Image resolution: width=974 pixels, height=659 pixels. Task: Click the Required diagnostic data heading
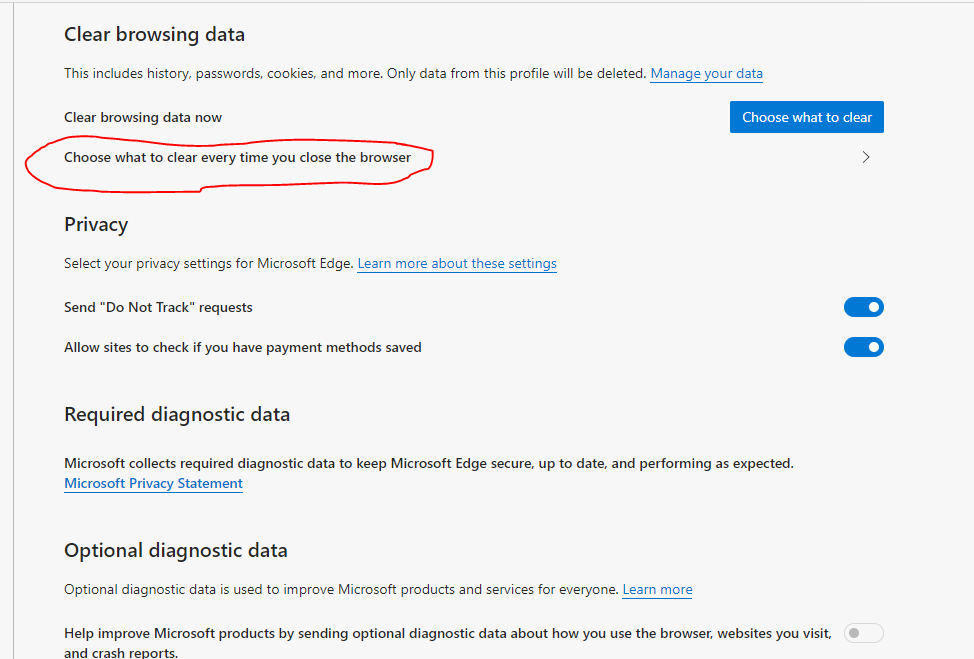(x=176, y=414)
